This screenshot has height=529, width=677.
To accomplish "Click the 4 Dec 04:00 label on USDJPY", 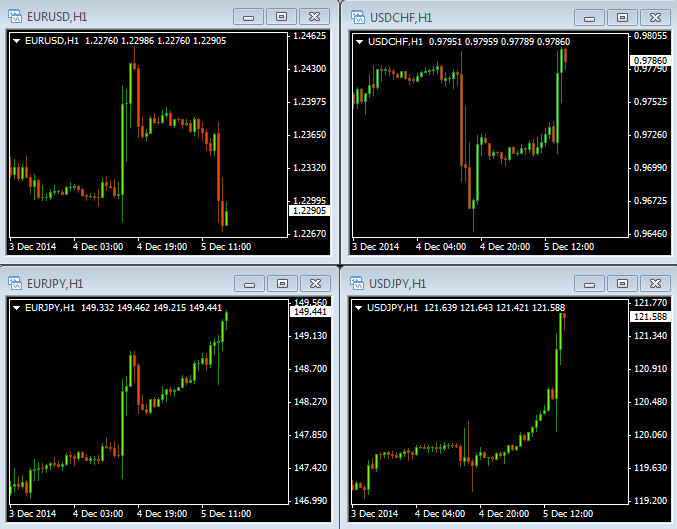I will (x=440, y=513).
